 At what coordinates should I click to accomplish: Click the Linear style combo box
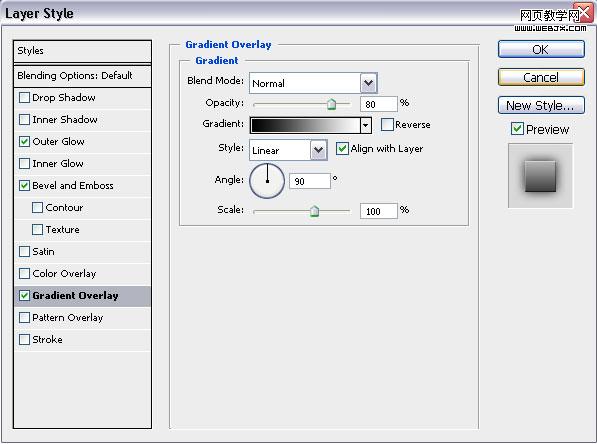coord(288,150)
